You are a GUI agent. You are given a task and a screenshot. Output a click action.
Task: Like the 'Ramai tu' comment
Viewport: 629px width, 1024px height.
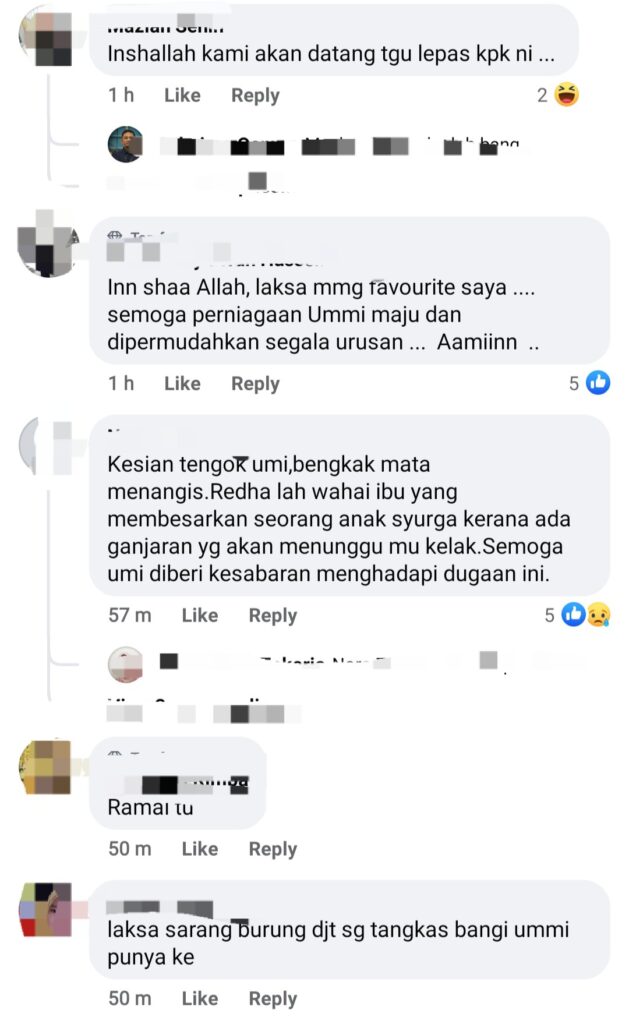coord(200,849)
